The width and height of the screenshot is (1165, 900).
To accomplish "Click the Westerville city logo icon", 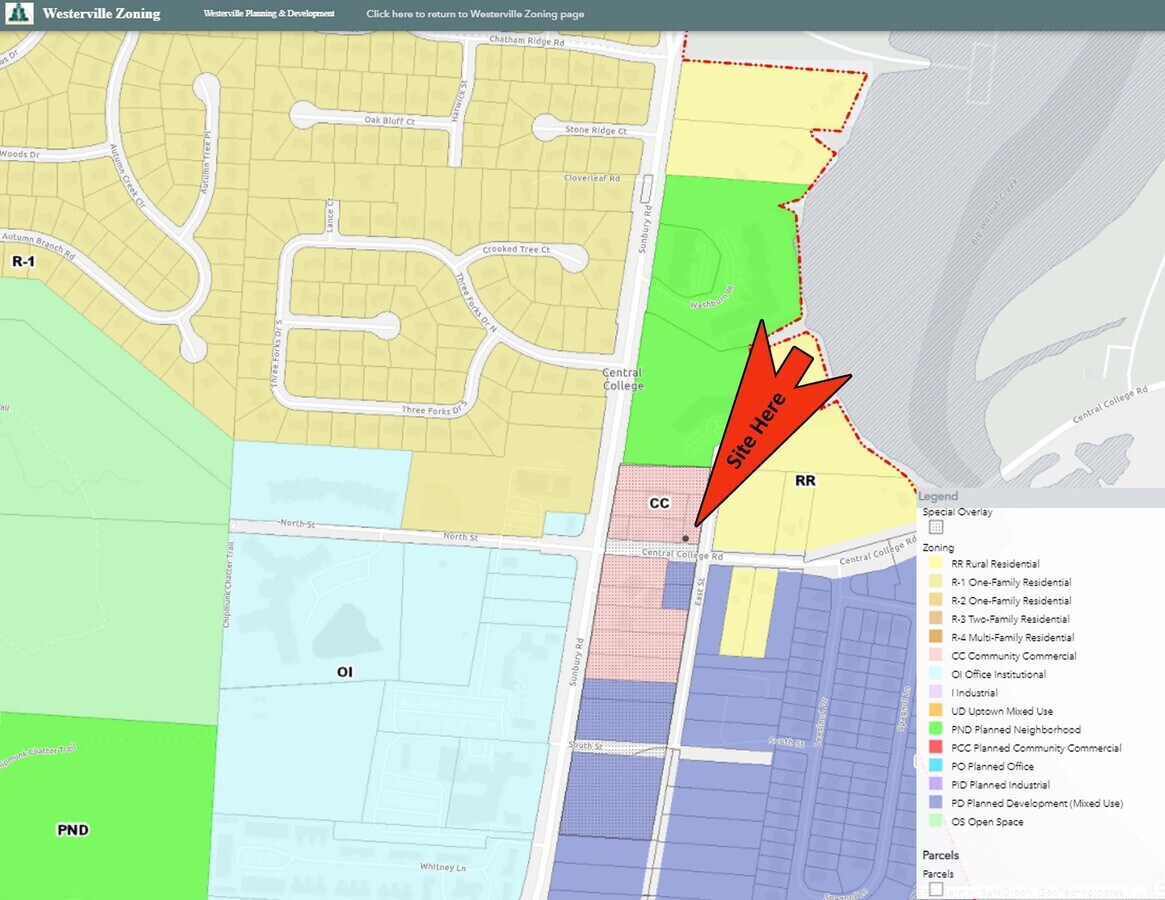I will (20, 14).
